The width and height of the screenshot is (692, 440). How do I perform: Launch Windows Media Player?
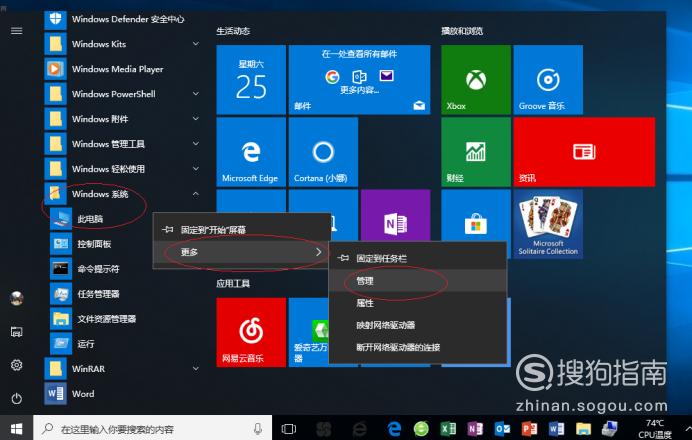121,69
